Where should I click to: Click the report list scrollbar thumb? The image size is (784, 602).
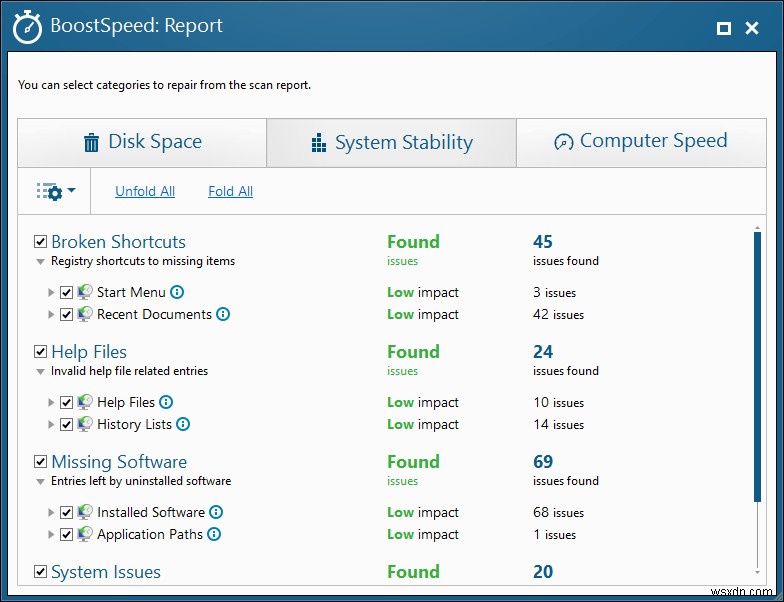point(758,366)
